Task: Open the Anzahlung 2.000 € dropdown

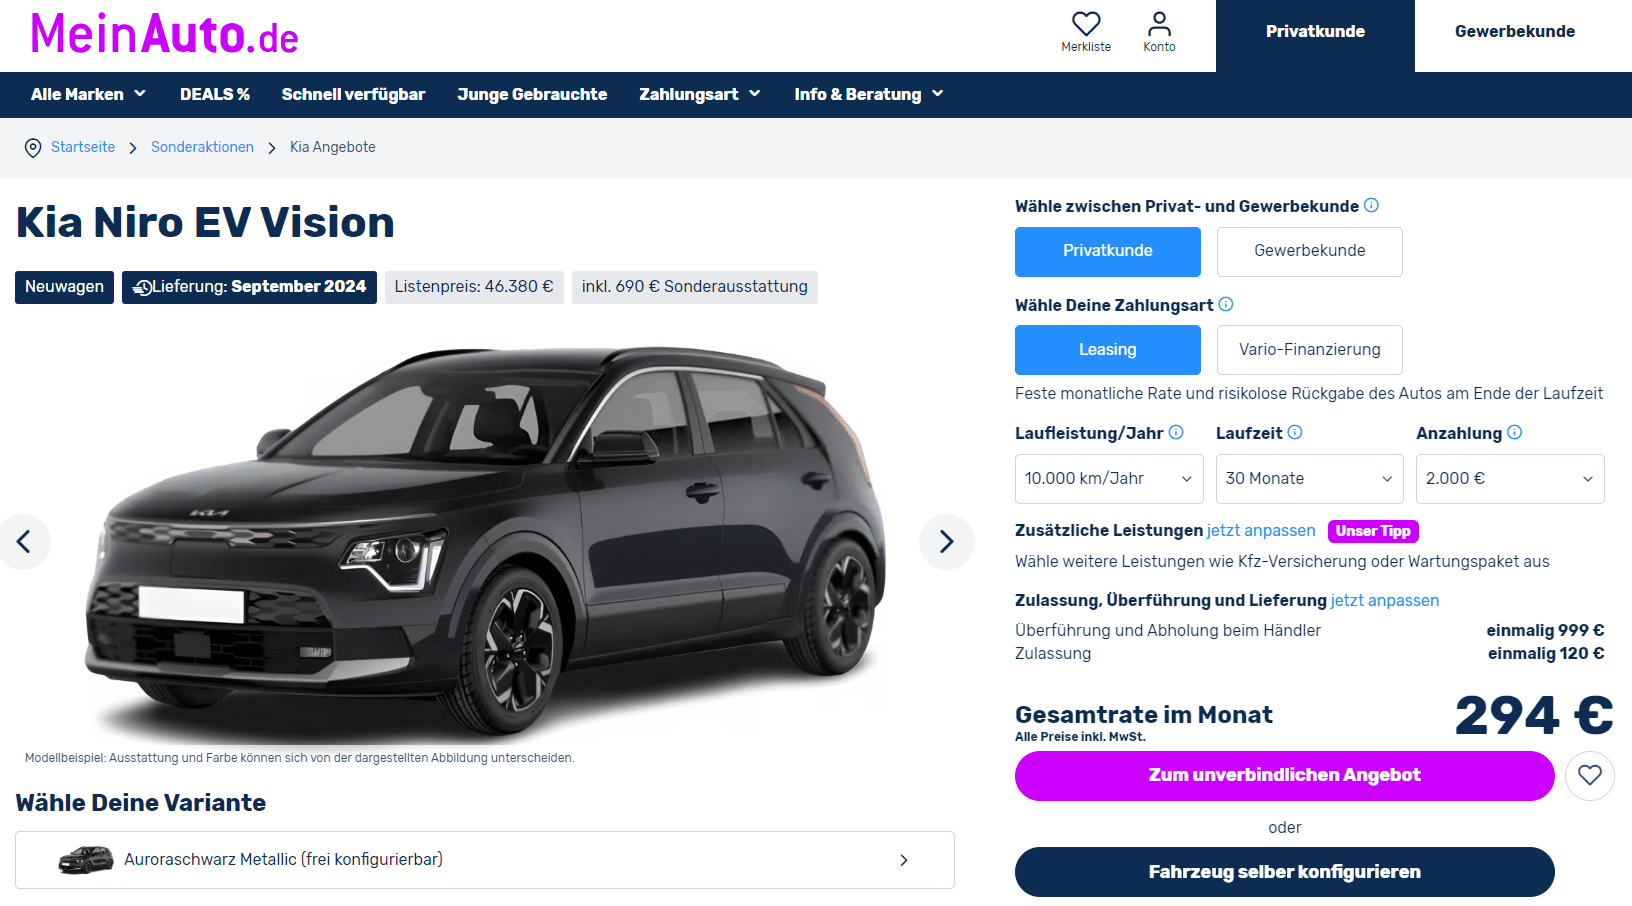Action: pyautogui.click(x=1510, y=479)
